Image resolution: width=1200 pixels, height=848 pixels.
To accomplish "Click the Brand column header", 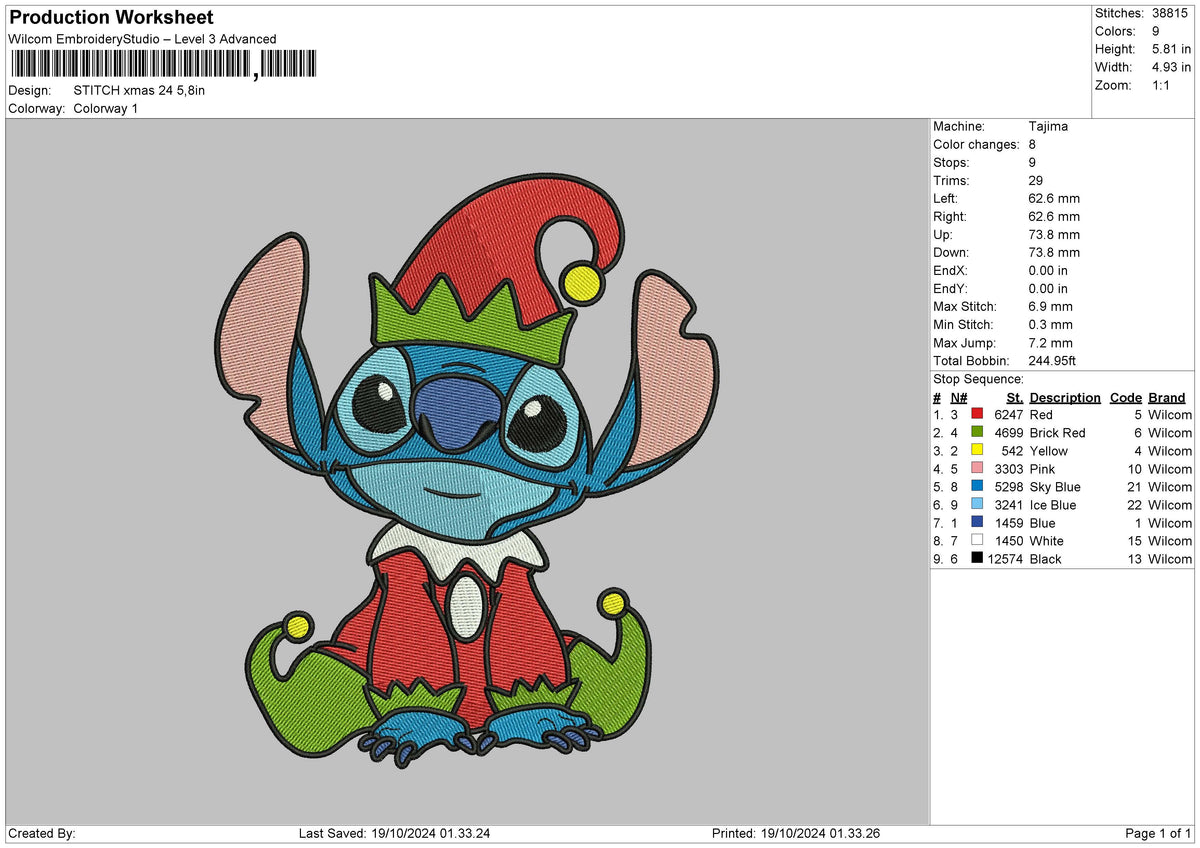I will (1167, 397).
